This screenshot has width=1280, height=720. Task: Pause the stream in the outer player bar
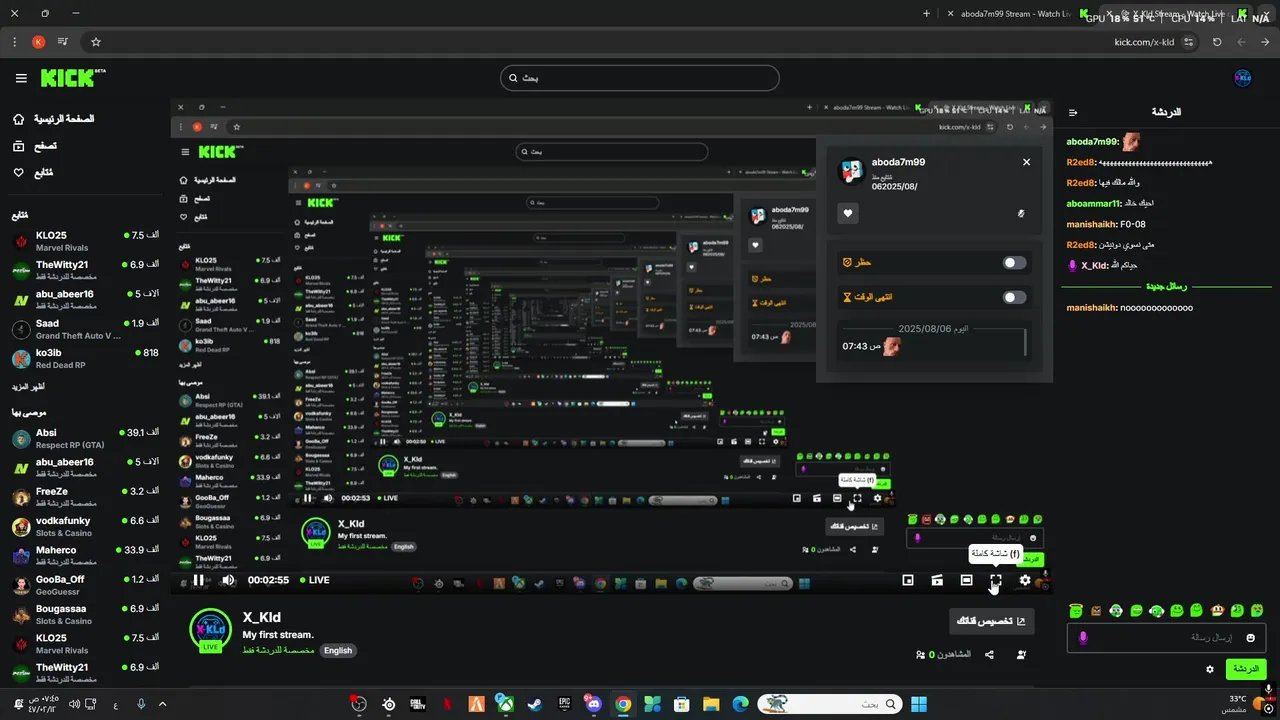[x=198, y=580]
